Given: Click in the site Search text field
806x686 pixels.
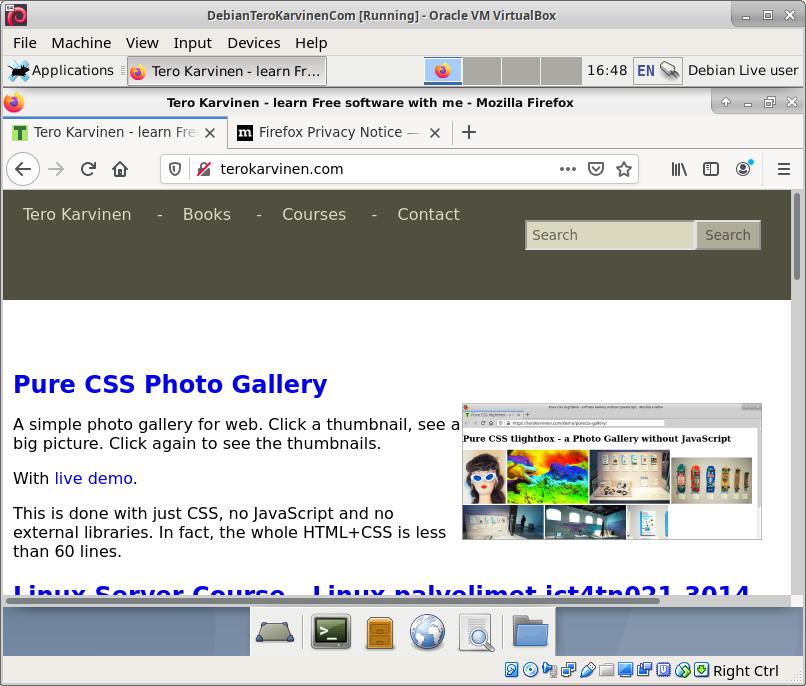Looking at the screenshot, I should [609, 235].
